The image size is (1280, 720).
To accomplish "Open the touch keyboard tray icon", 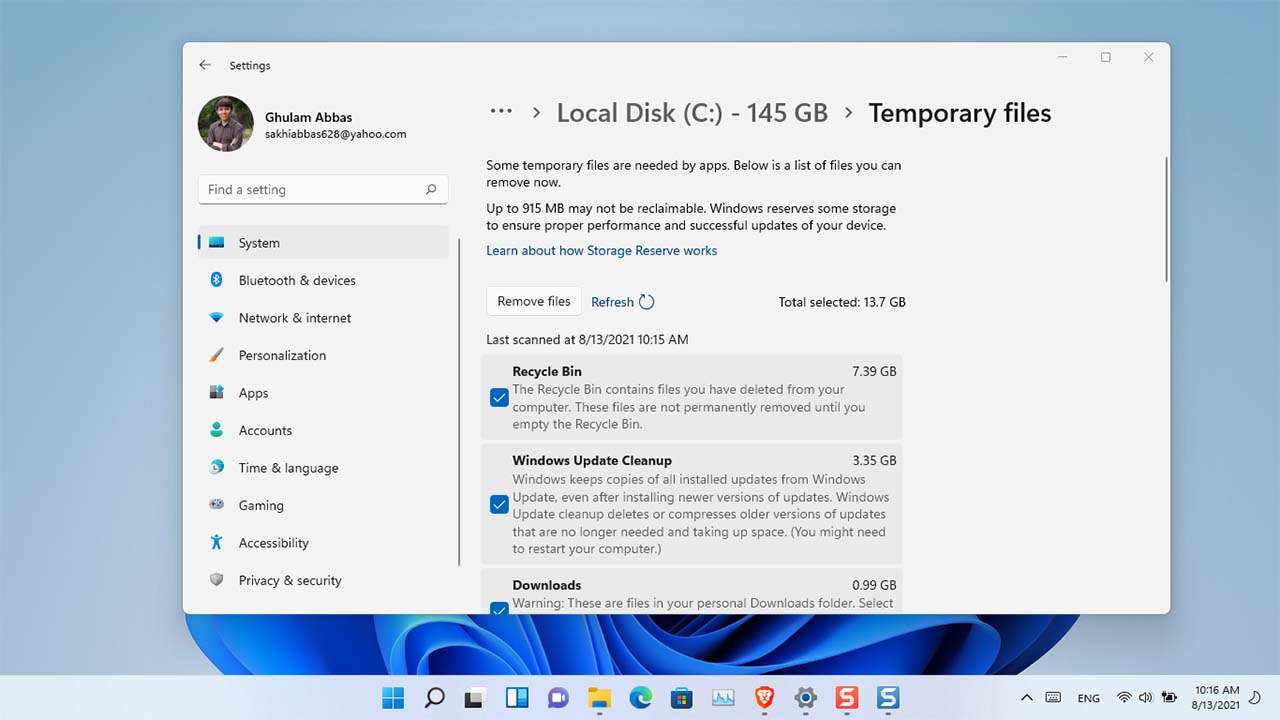I will click(x=1053, y=698).
